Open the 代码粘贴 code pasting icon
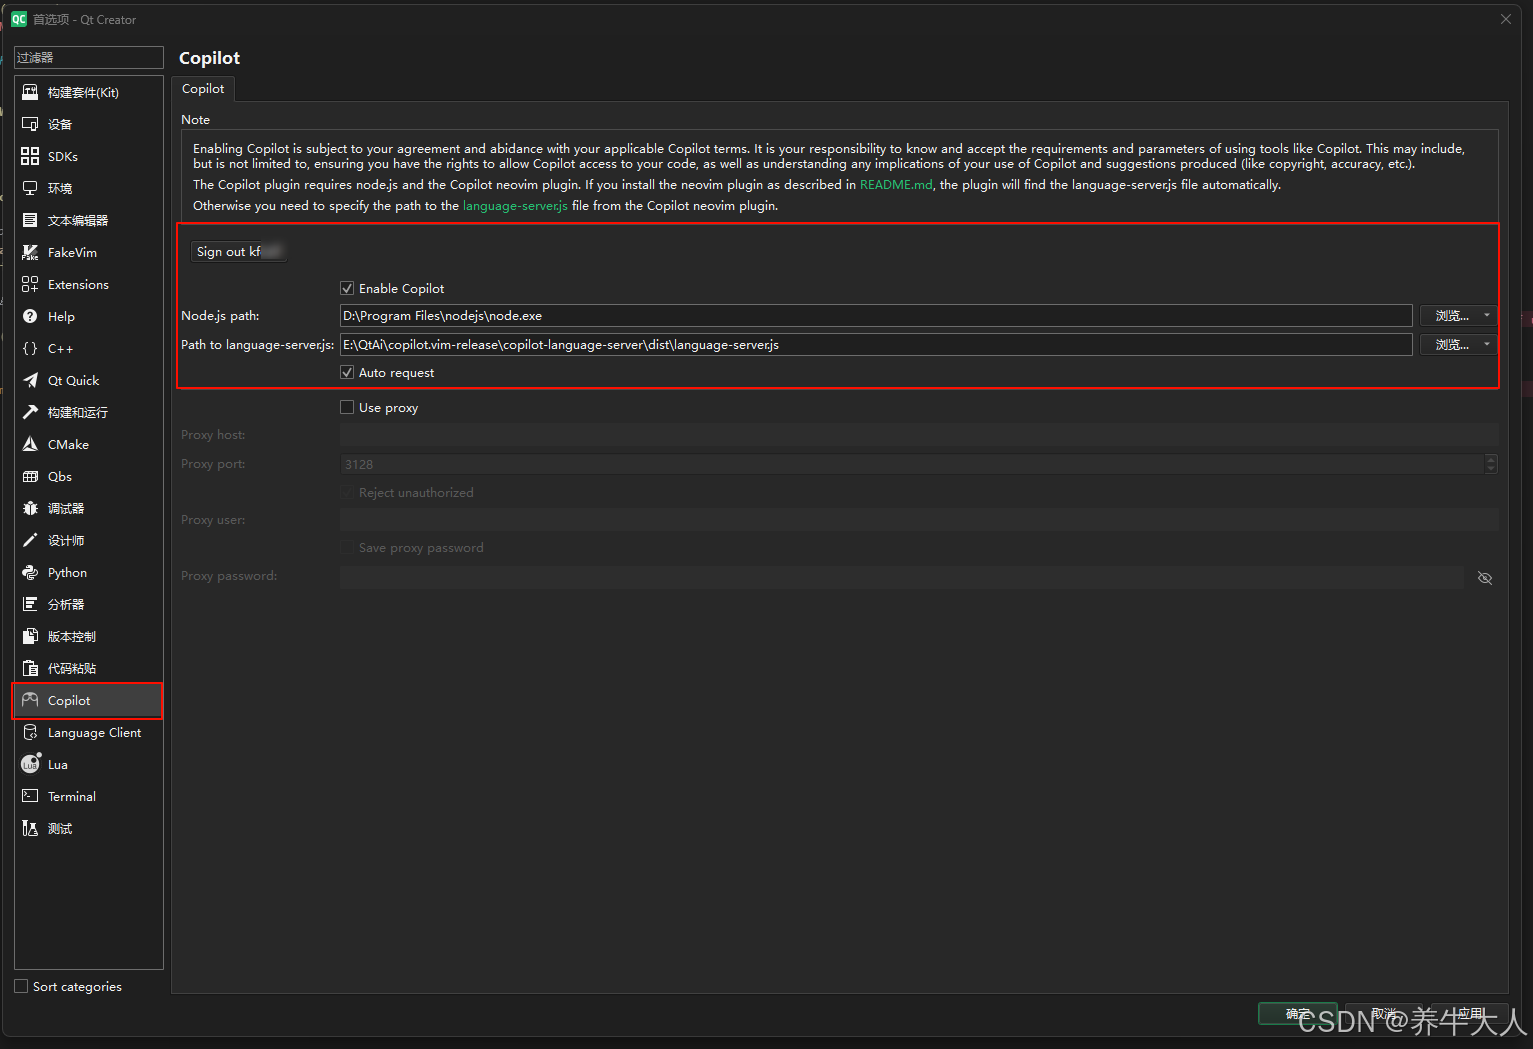This screenshot has width=1533, height=1049. click(x=30, y=668)
